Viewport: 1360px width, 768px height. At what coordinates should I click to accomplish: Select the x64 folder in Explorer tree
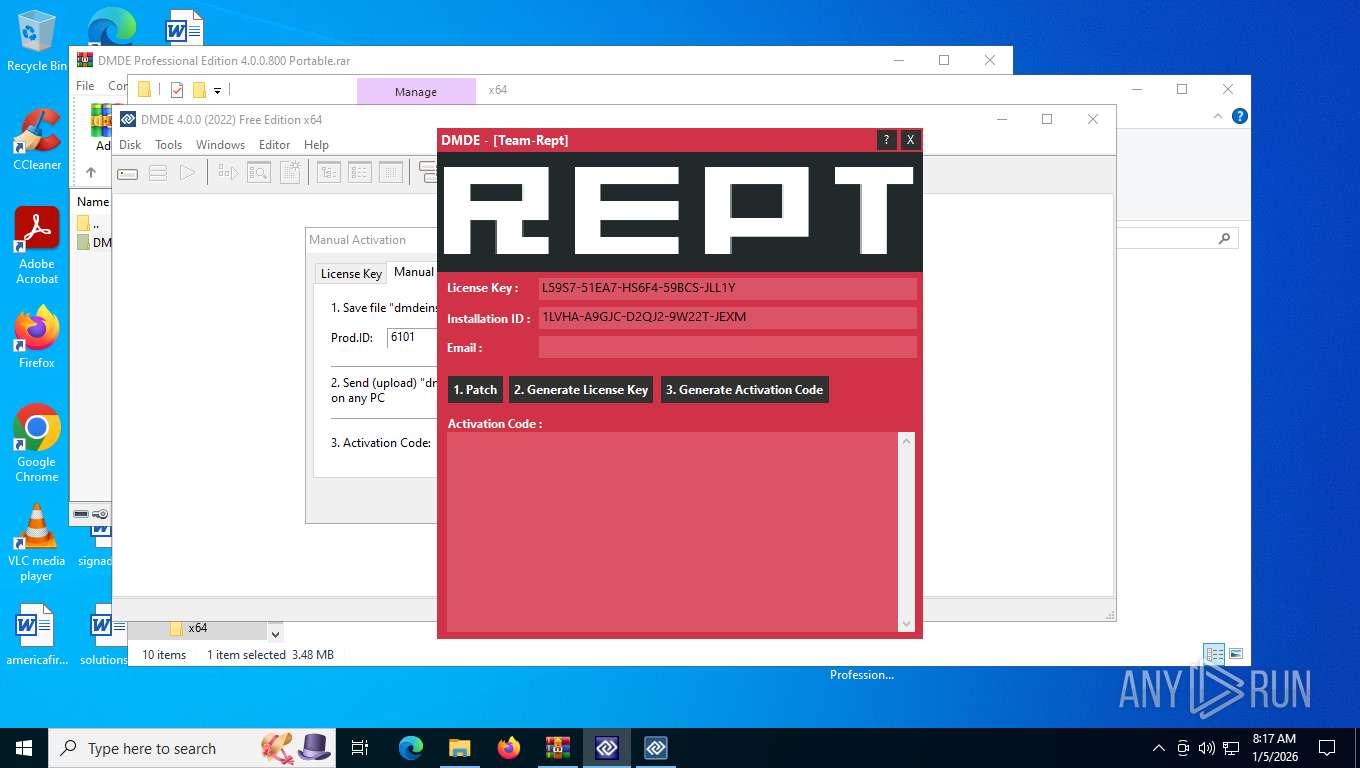tap(198, 628)
